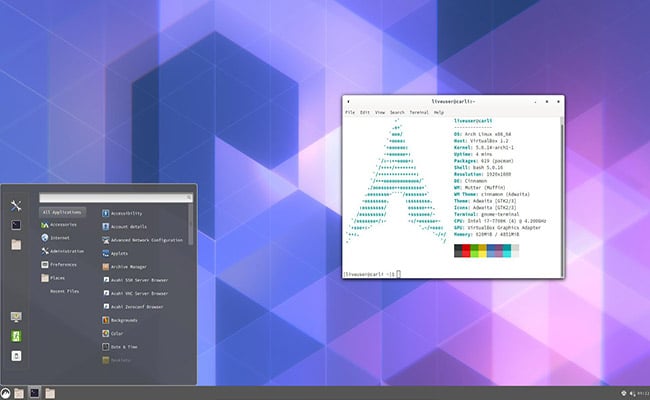Click the cyan color block in neofetch output
The height and width of the screenshot is (400, 650).
pyautogui.click(x=507, y=250)
